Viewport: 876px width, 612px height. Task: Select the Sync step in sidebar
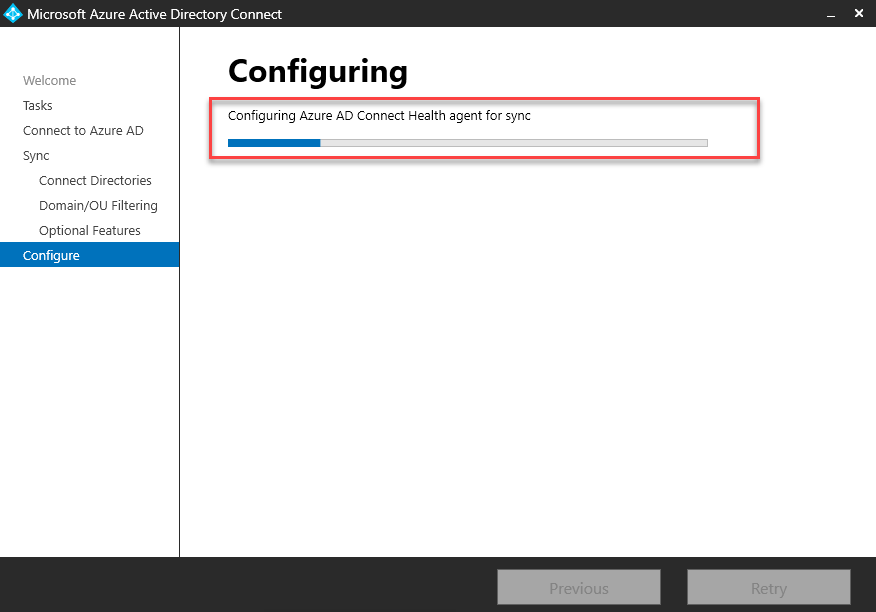coord(36,155)
